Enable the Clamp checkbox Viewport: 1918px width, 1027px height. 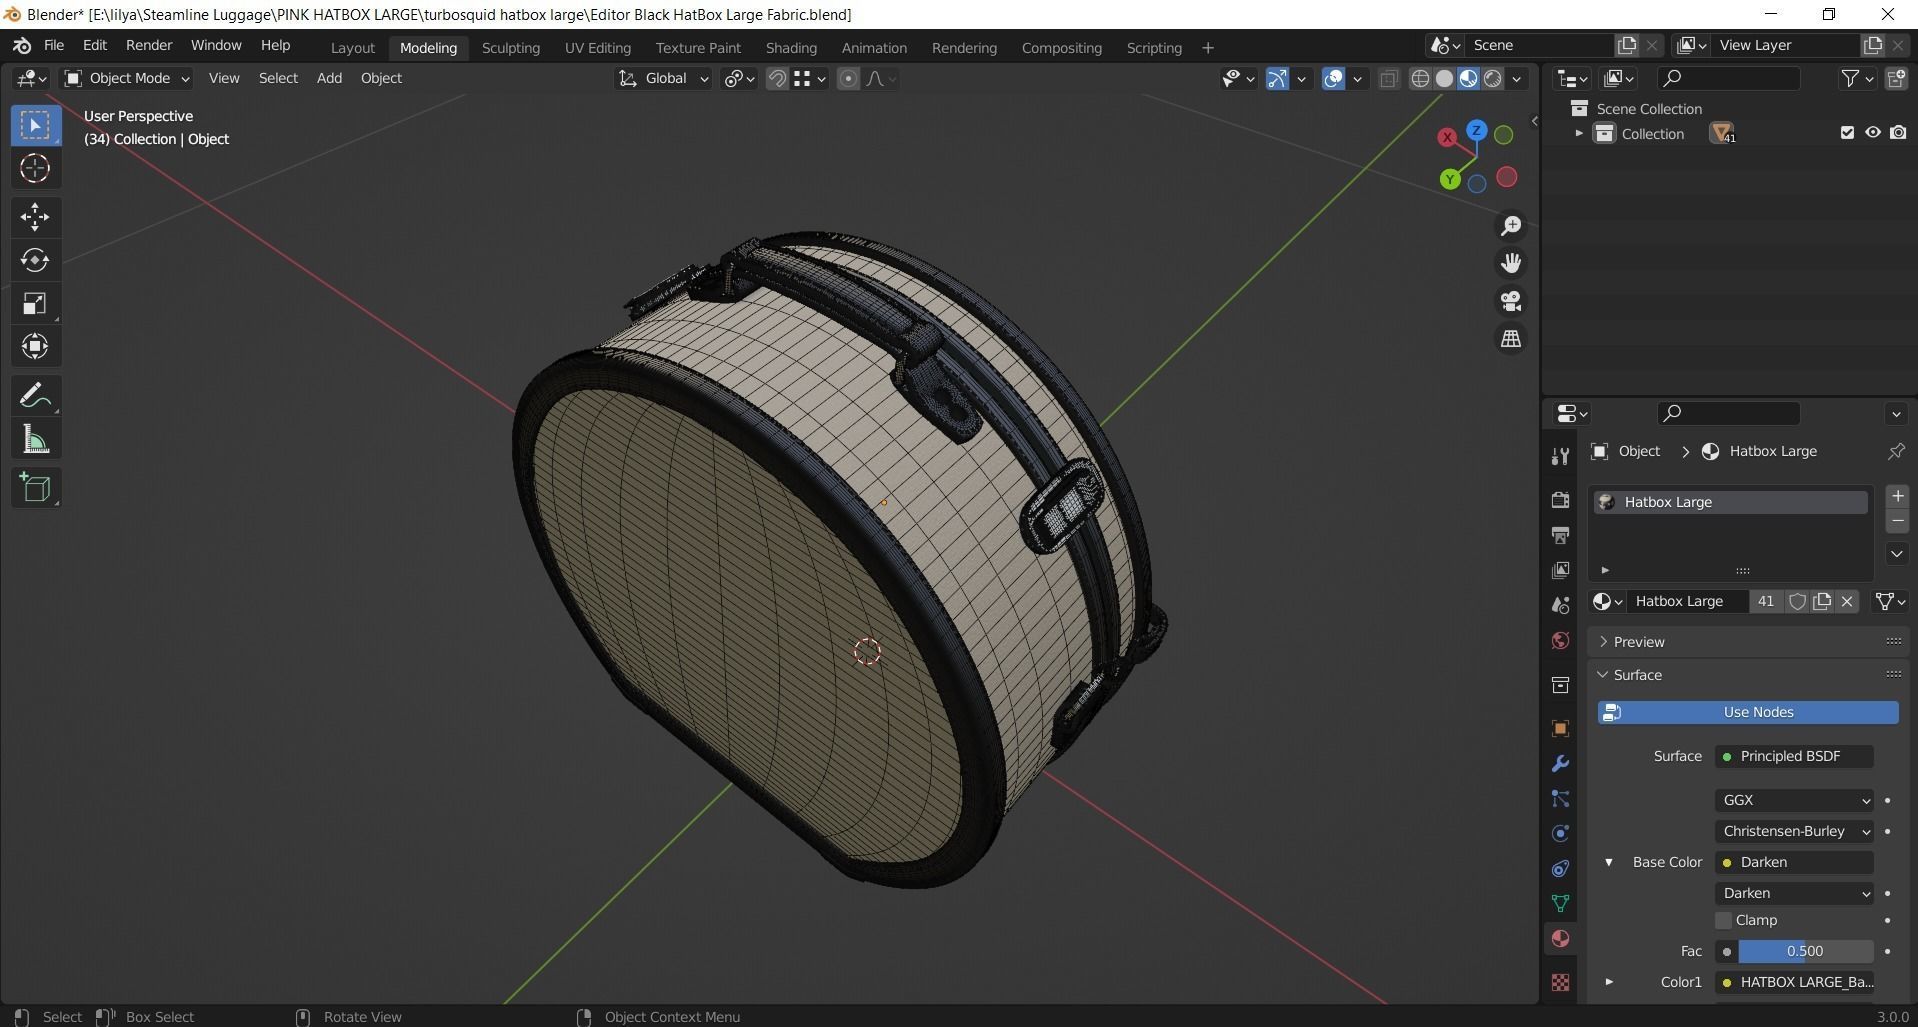(x=1723, y=920)
